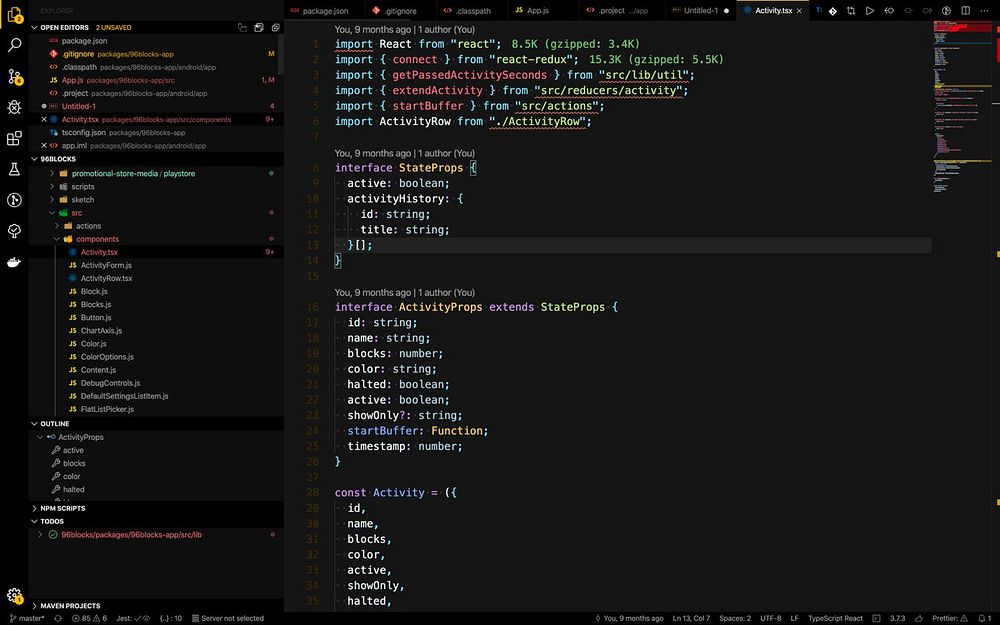Image resolution: width=1000 pixels, height=625 pixels.
Task: Switch to the Untitled-1 tab
Action: pyautogui.click(x=699, y=10)
